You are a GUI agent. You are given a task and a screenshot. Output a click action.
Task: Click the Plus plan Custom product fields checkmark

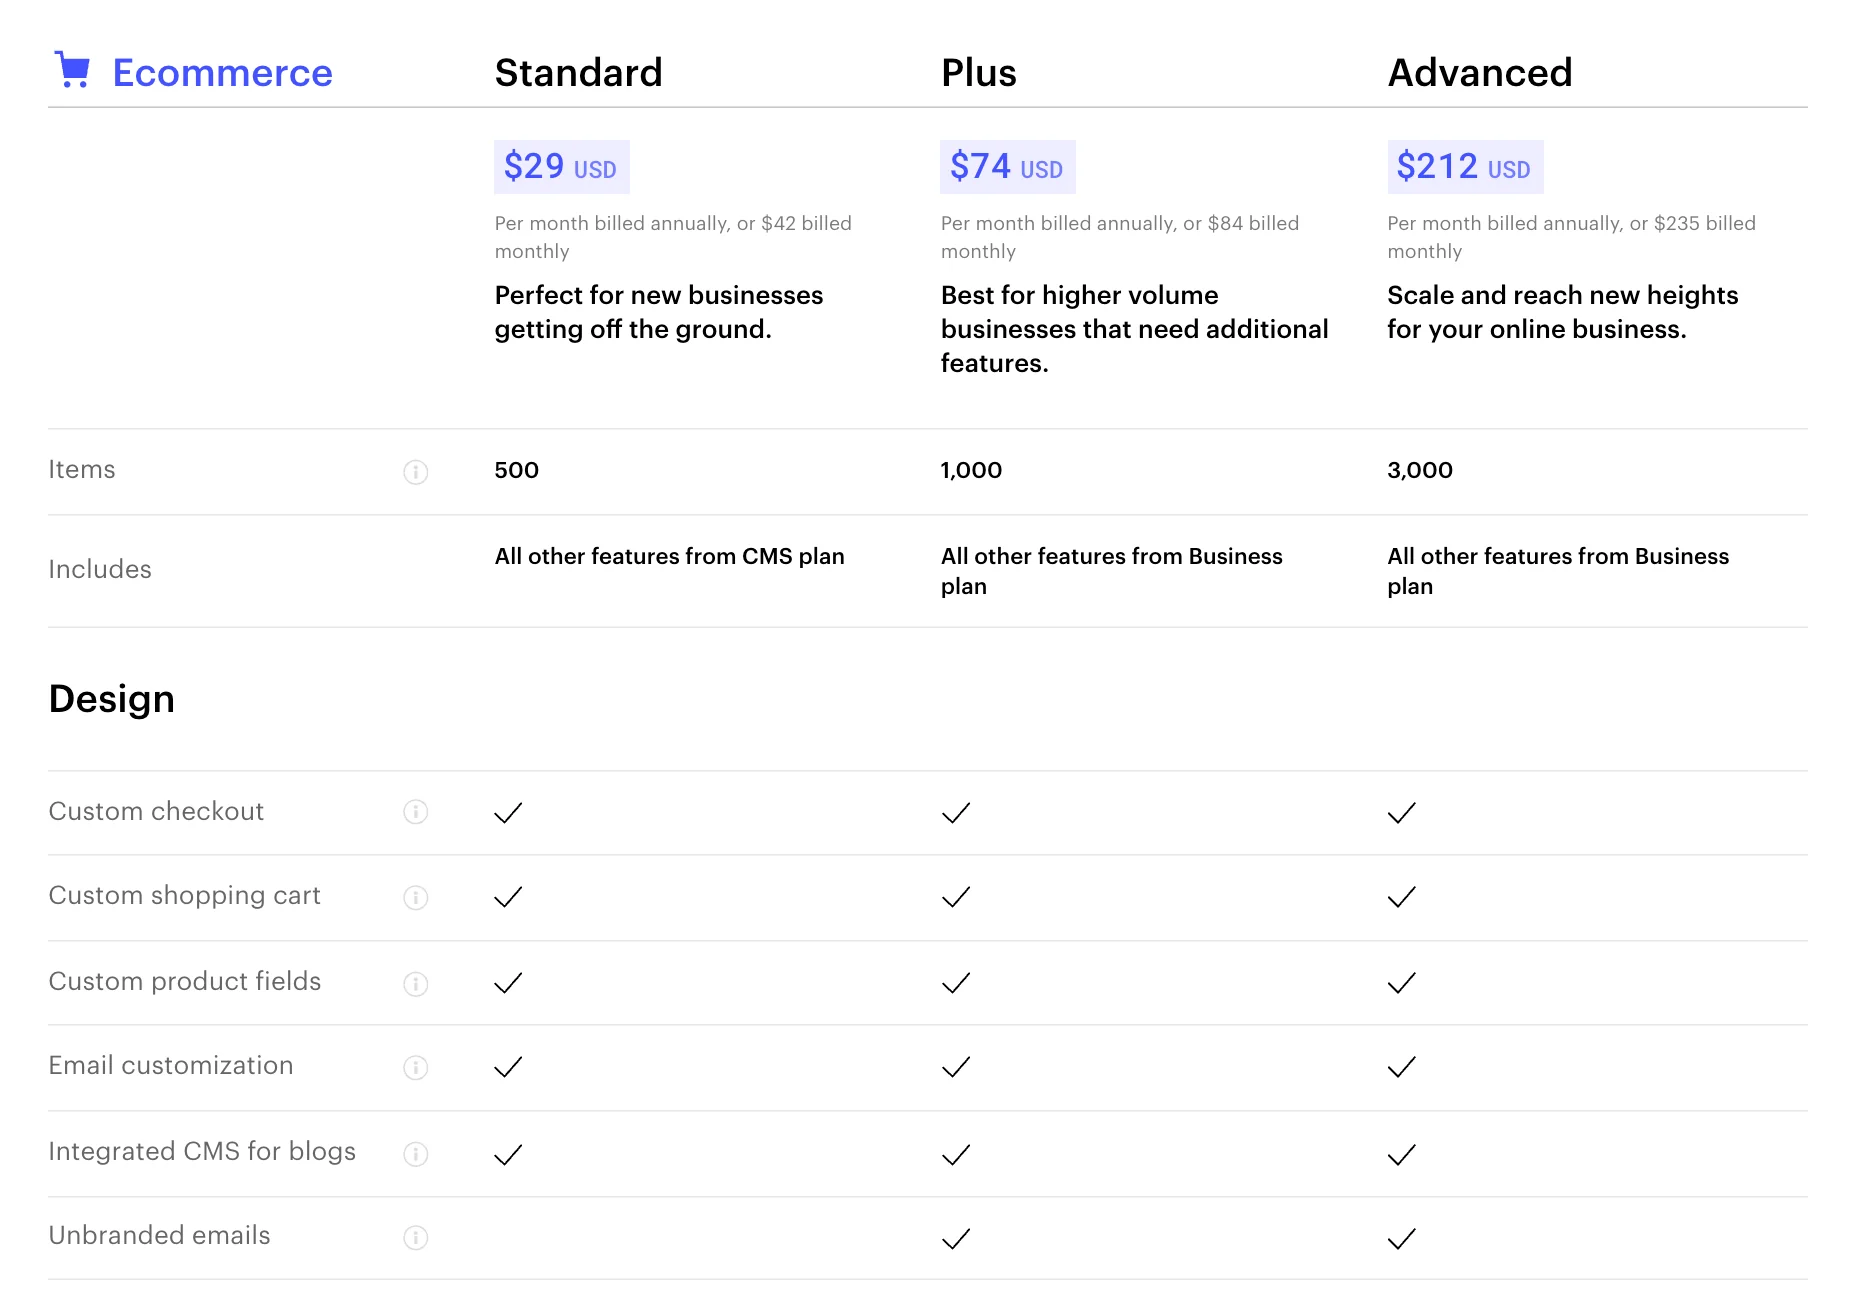point(956,983)
